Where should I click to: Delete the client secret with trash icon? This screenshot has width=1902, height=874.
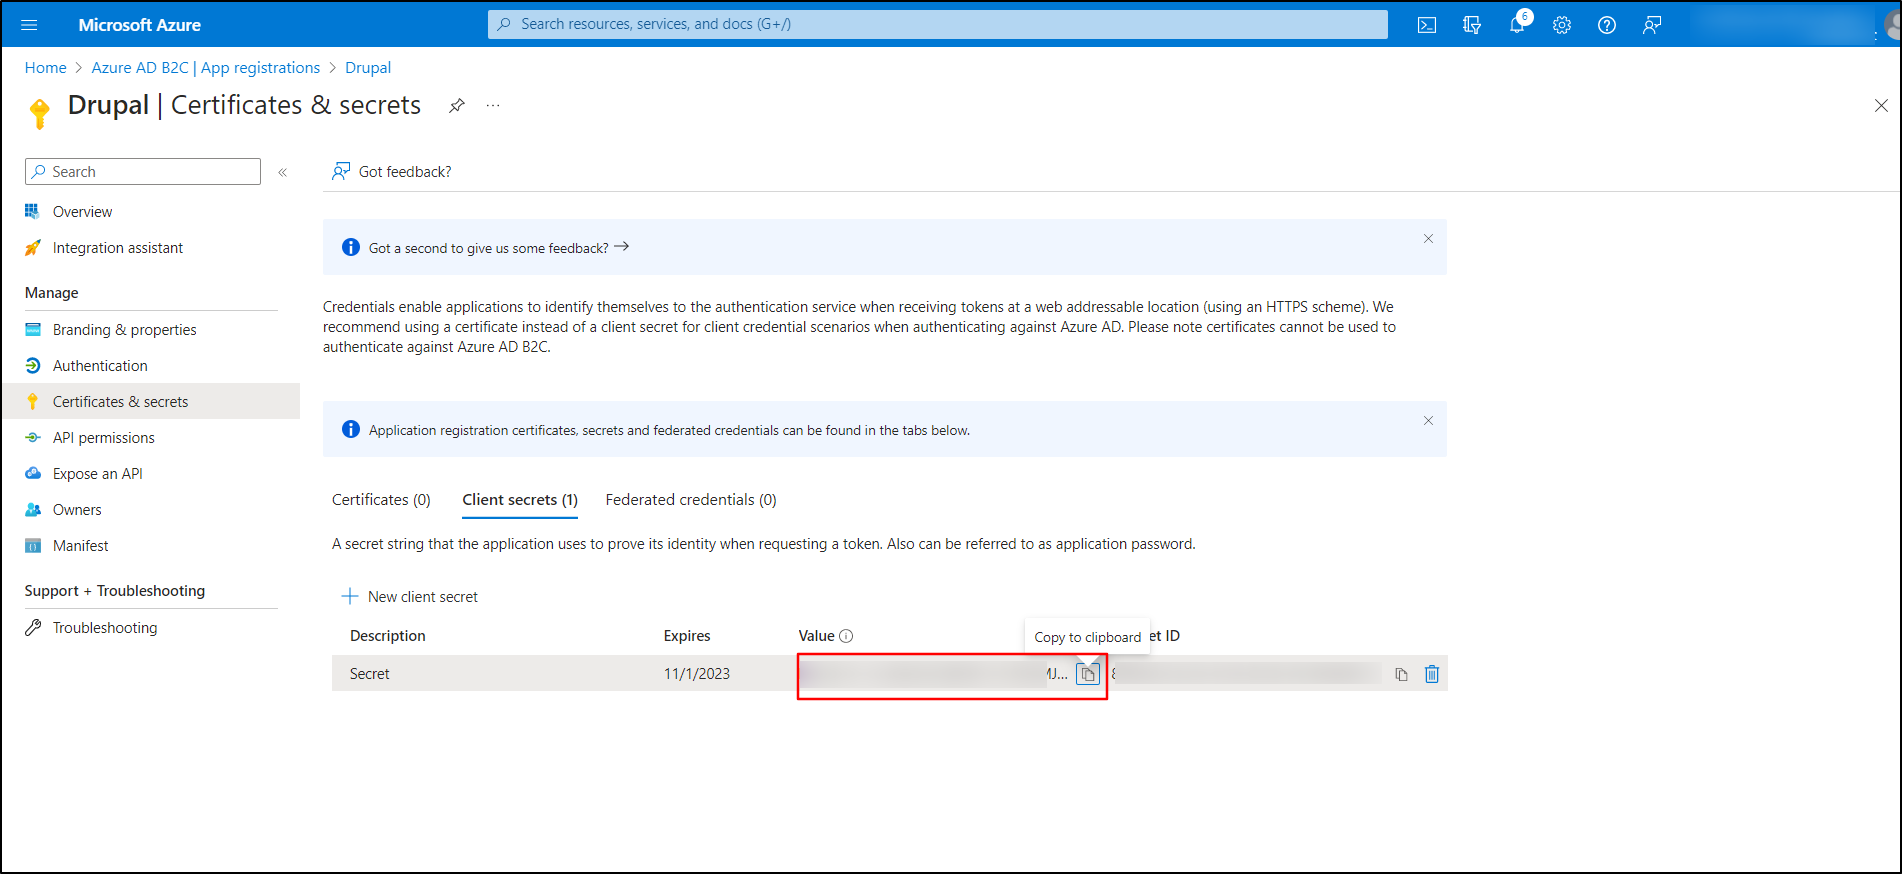pos(1432,674)
